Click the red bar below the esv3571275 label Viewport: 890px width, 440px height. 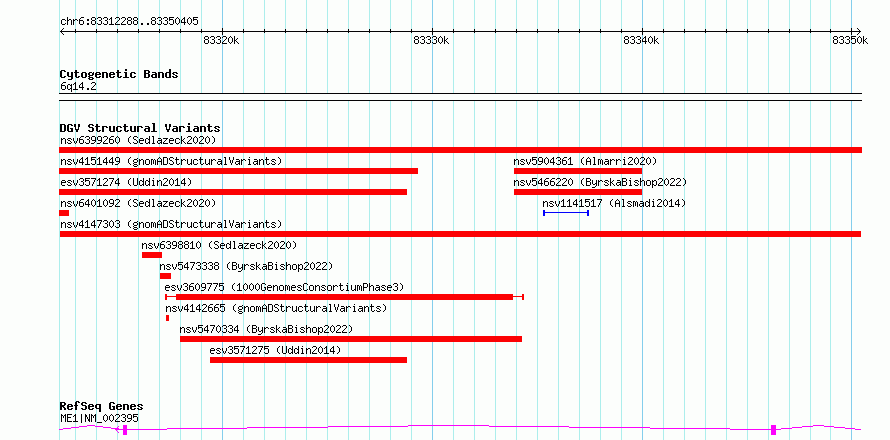(x=308, y=360)
